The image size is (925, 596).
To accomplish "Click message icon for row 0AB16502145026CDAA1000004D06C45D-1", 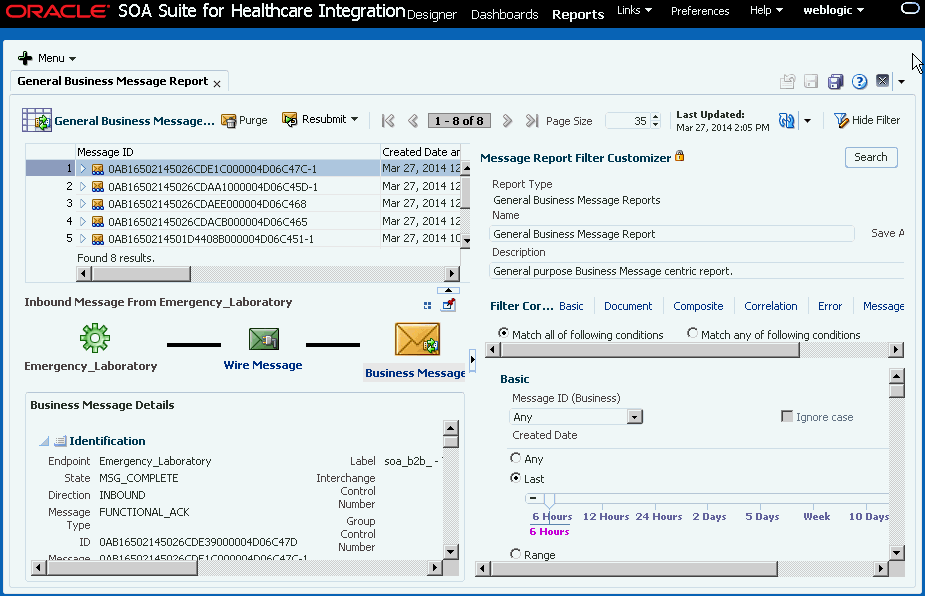I will click(98, 187).
